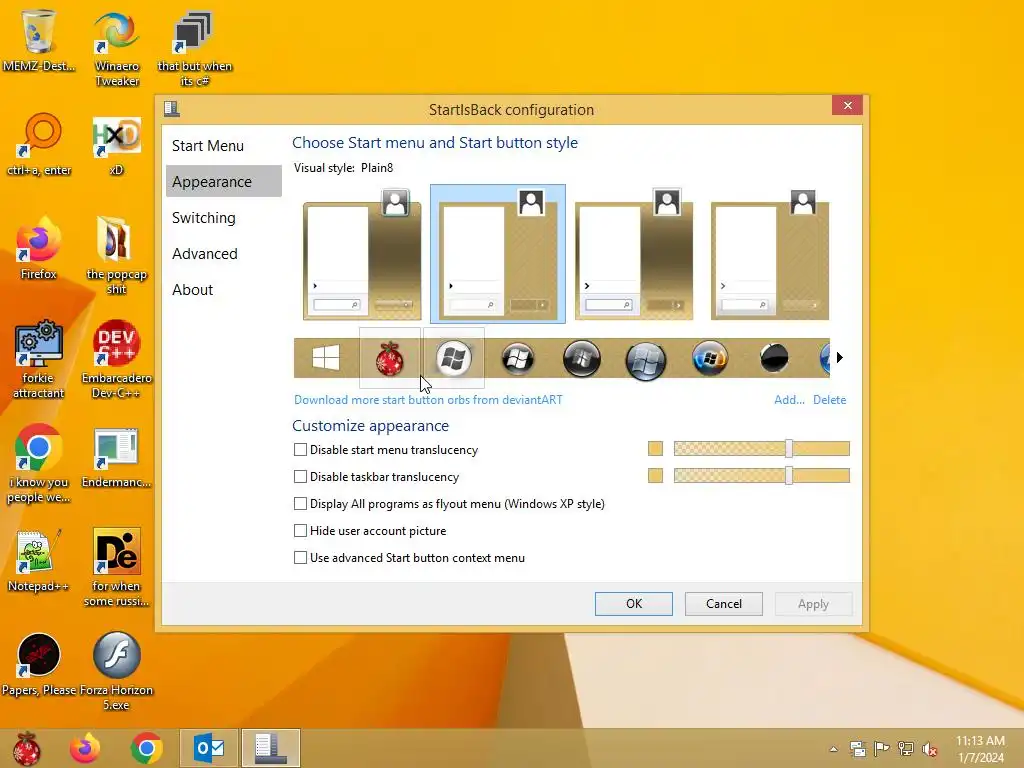Select the Firefox desktop shortcut
Viewport: 1024px width, 768px height.
pos(39,248)
